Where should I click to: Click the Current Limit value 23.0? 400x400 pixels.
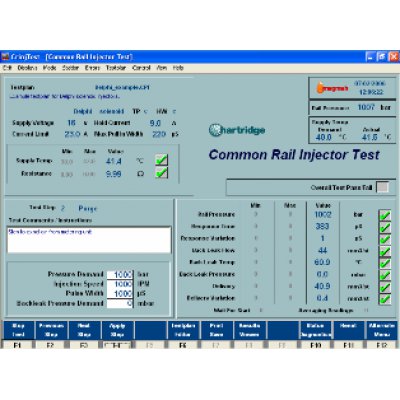tap(72, 134)
